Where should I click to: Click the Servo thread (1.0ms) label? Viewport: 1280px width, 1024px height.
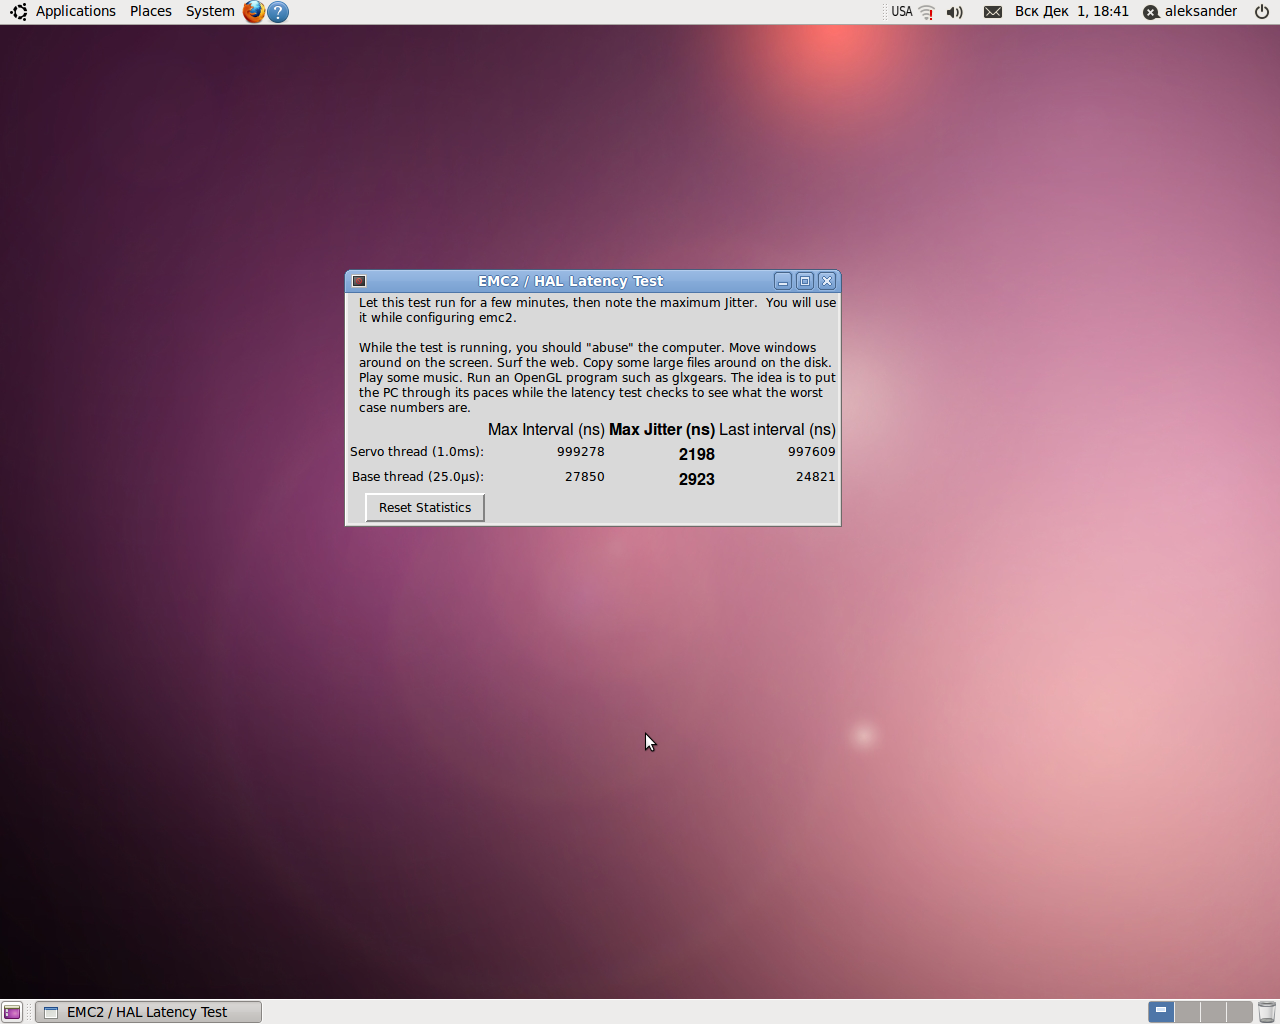417,452
